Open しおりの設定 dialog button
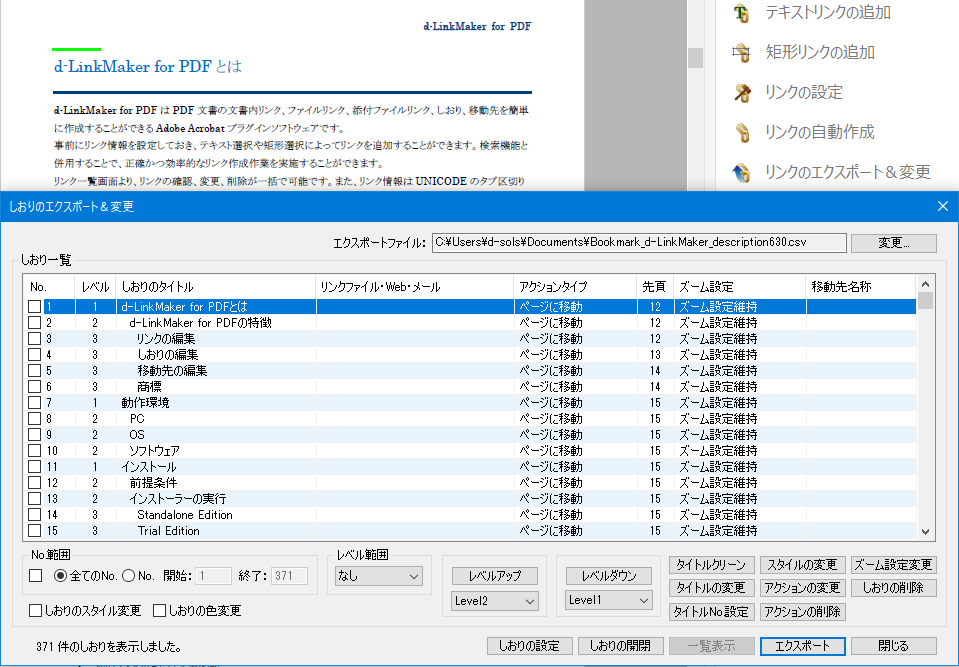Image resolution: width=959 pixels, height=667 pixels. (530, 646)
